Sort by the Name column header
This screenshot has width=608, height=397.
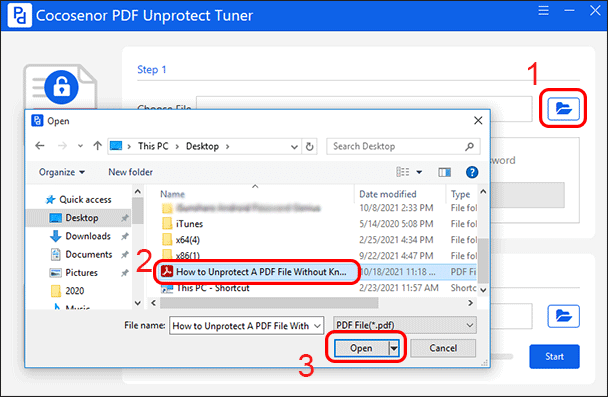click(172, 194)
